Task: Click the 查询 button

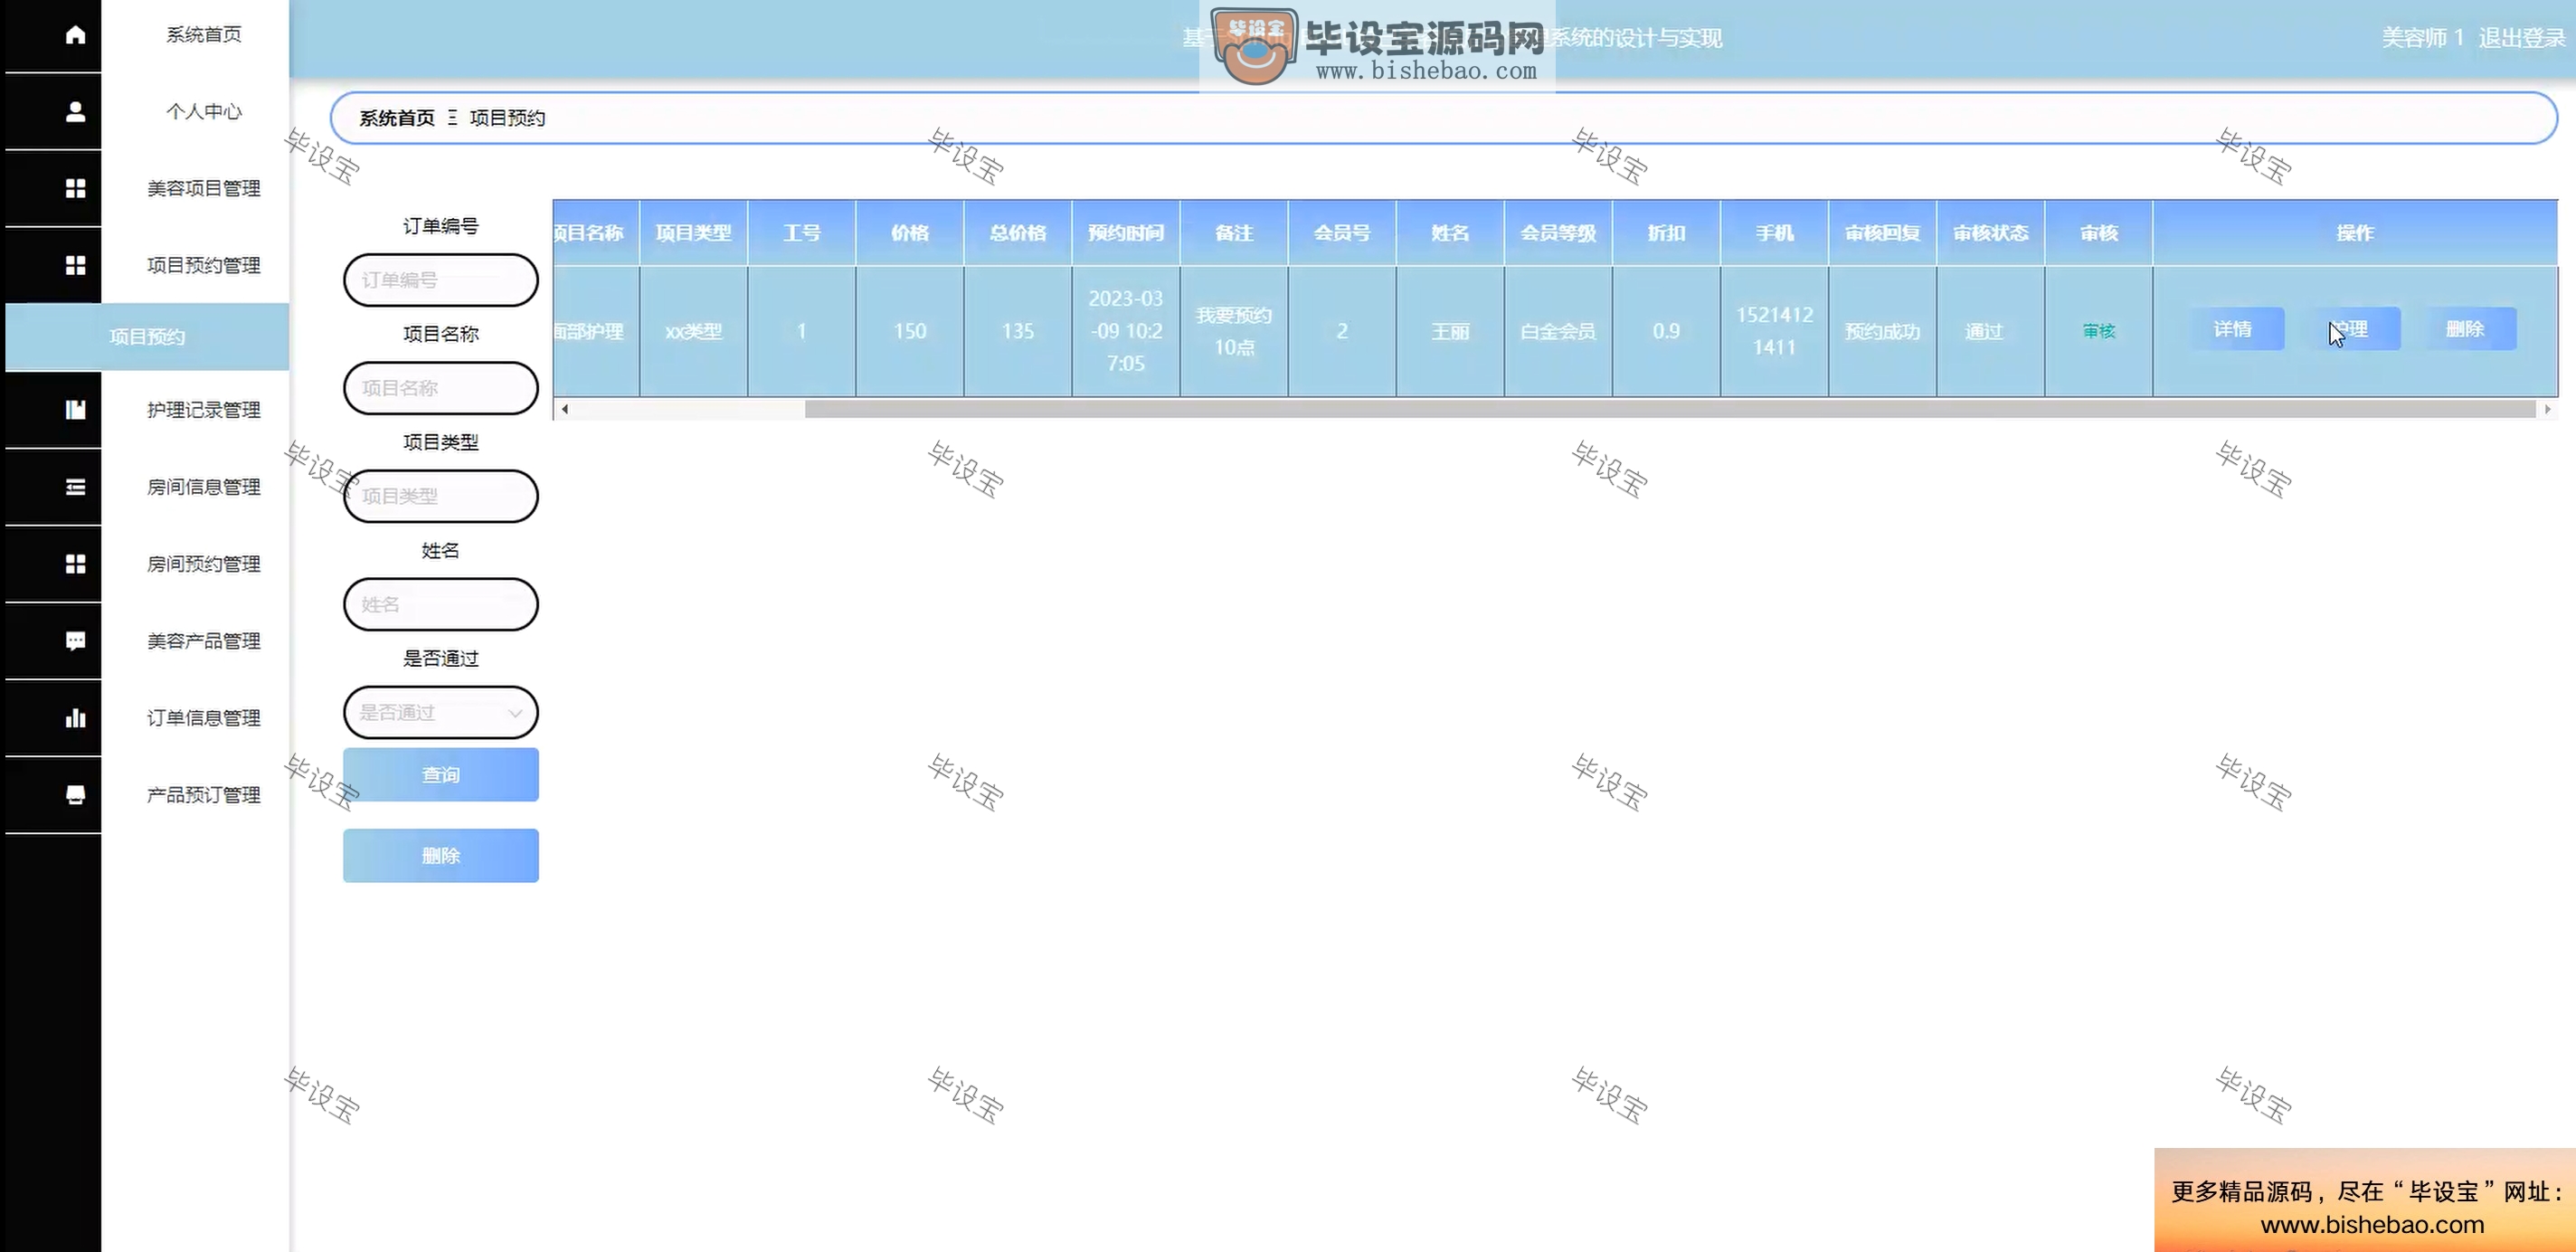Action: (441, 775)
